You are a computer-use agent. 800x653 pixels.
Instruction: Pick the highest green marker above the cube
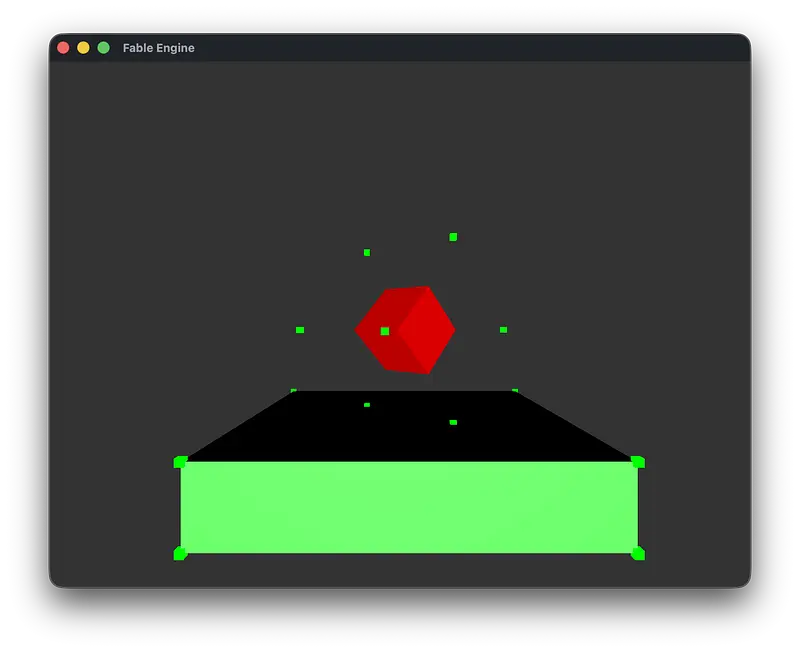[x=453, y=237]
